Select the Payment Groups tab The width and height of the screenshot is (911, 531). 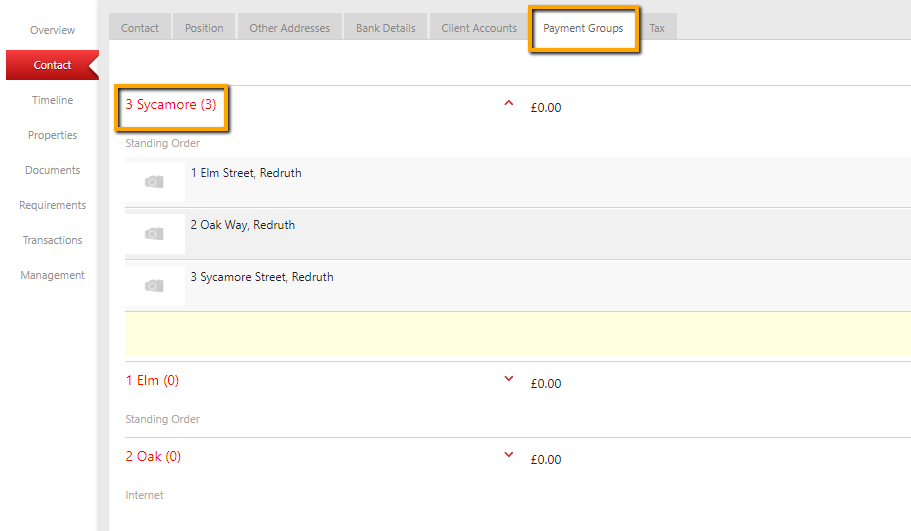tap(583, 28)
